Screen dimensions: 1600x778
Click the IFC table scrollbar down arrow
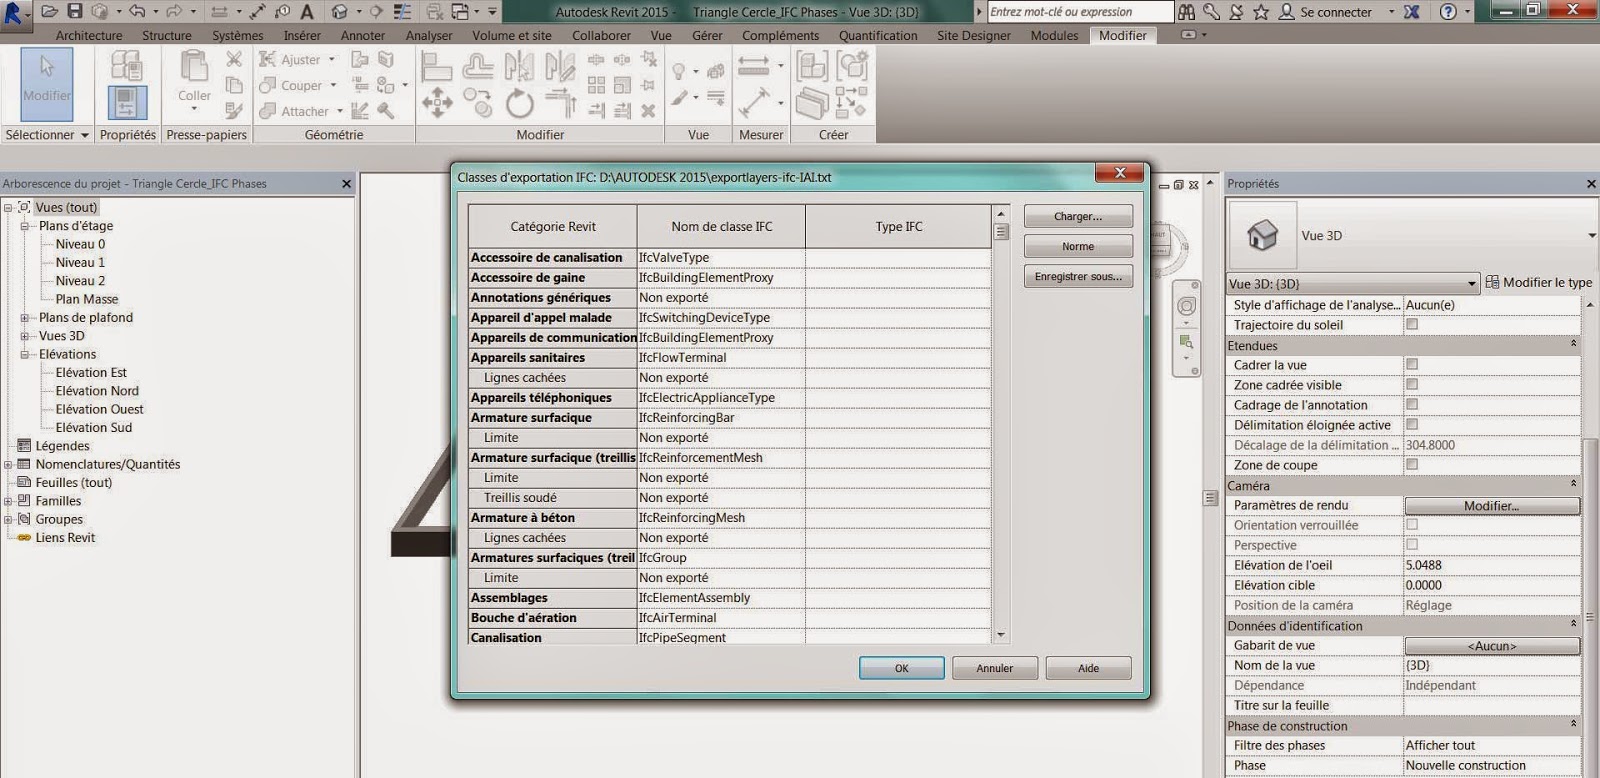click(x=1001, y=634)
